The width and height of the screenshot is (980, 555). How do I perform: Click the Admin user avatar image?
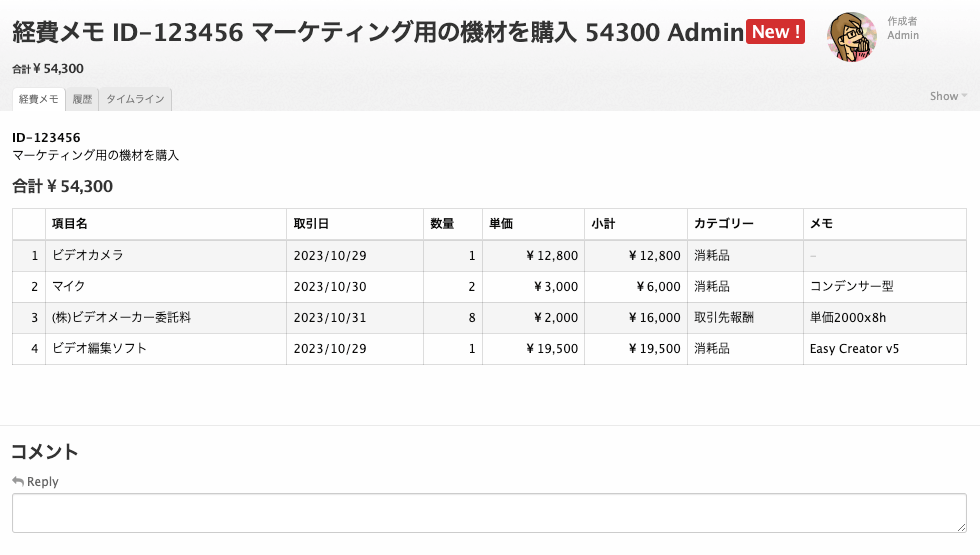tap(851, 36)
